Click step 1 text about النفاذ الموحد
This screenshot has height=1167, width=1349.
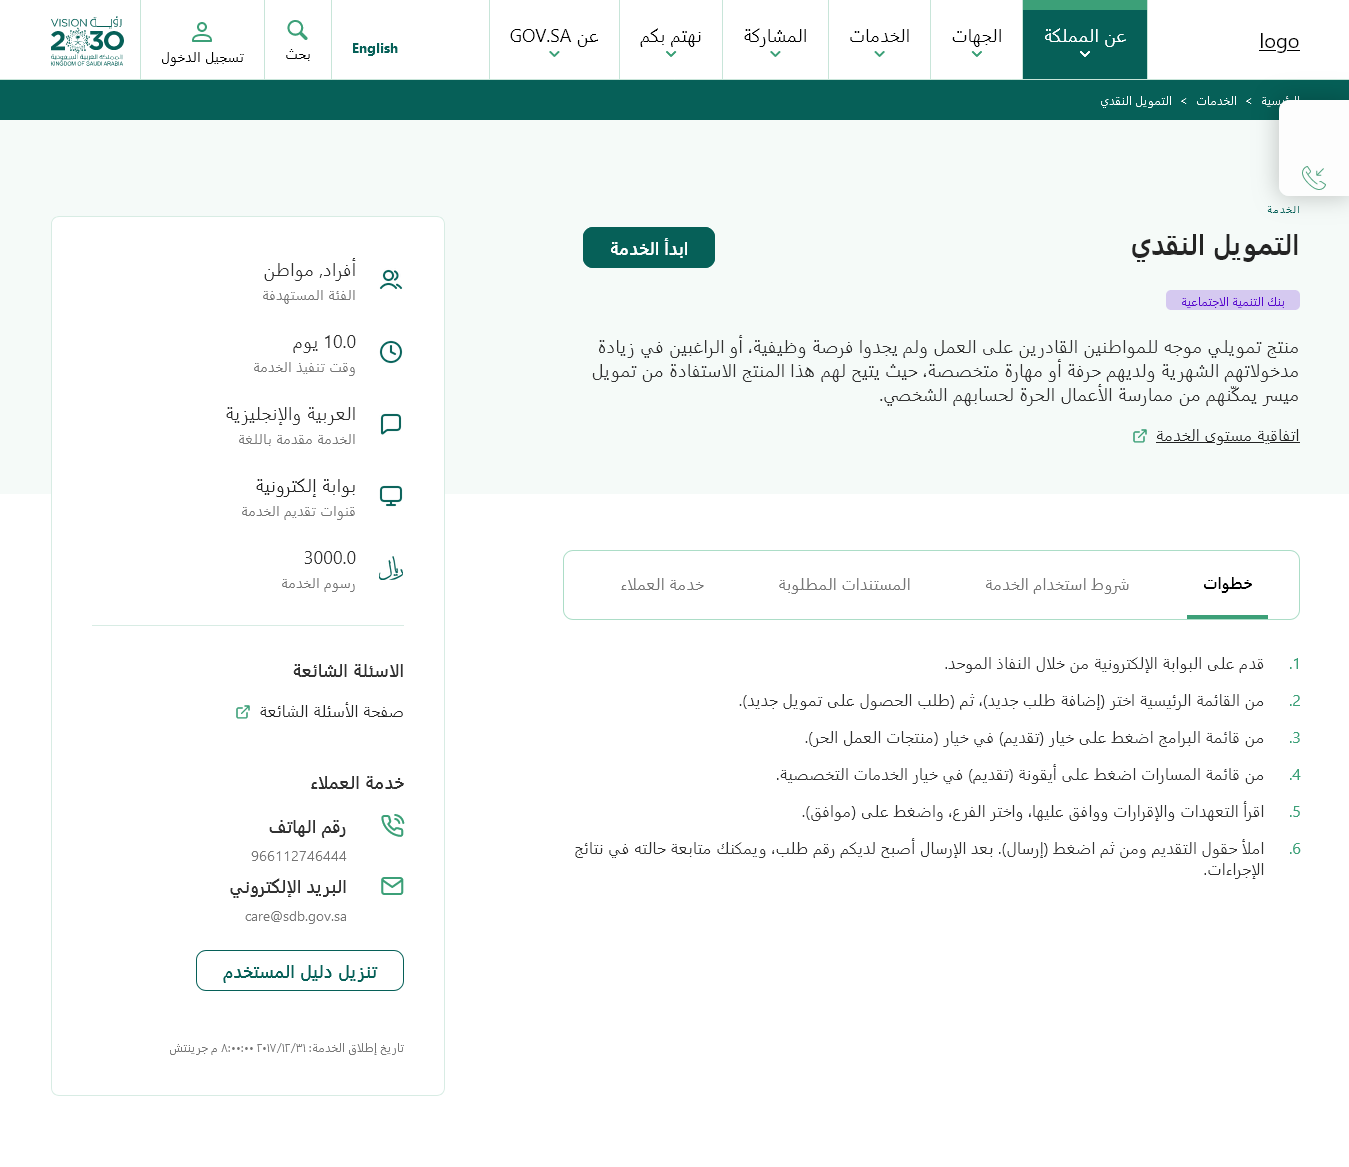1104,664
